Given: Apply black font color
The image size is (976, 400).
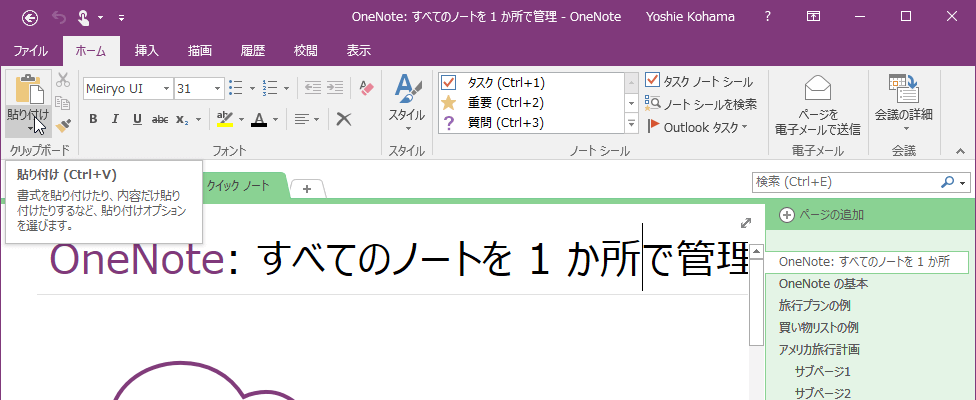Looking at the screenshot, I should pos(259,119).
